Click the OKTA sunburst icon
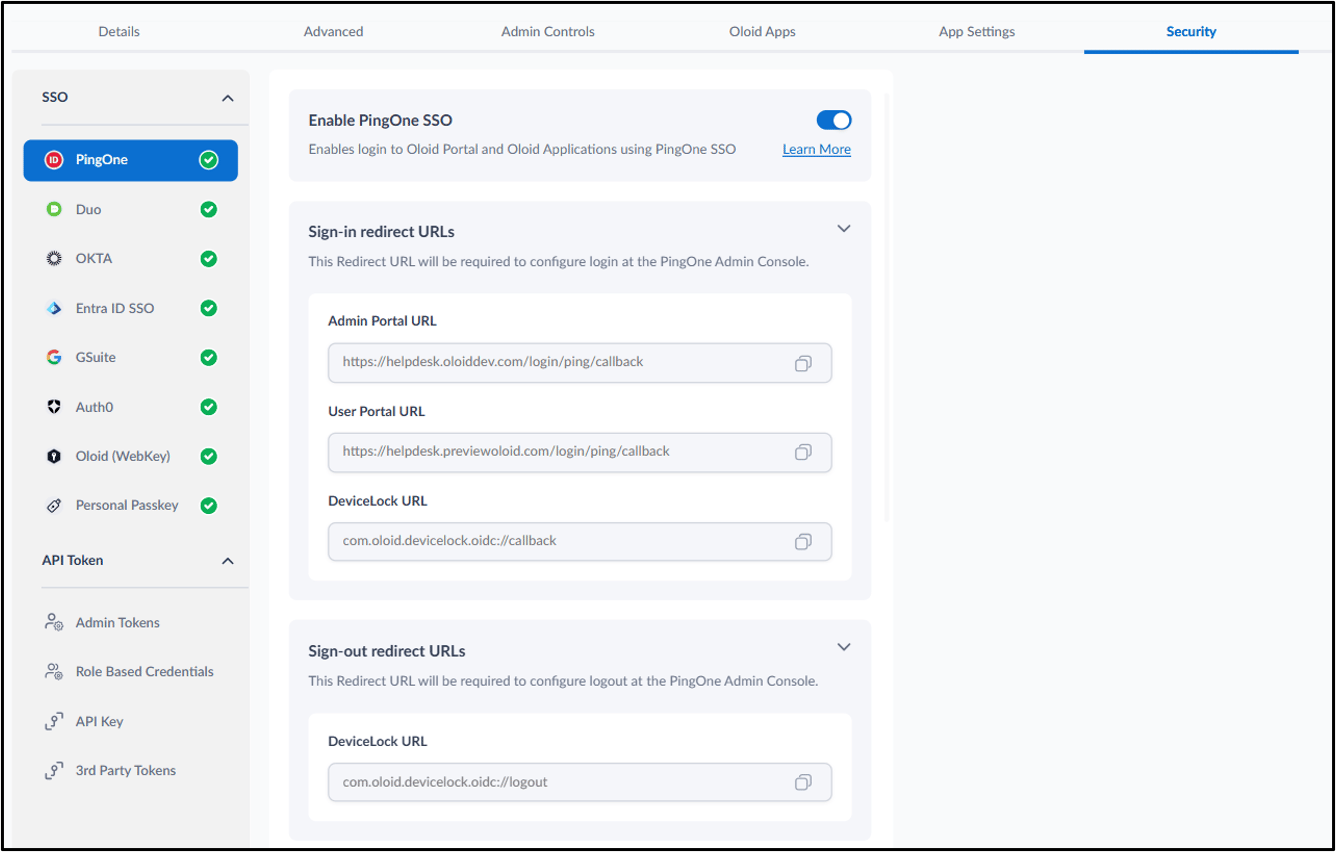This screenshot has height=852, width=1336. tap(54, 258)
